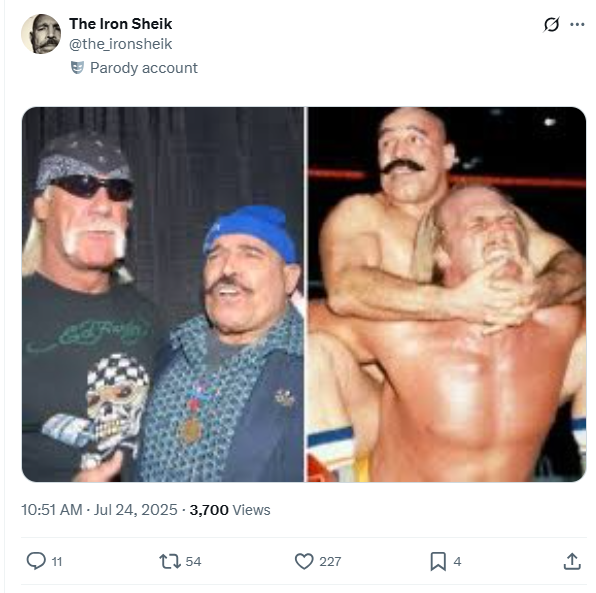Click the Parody account label
The height and width of the screenshot is (593, 596).
click(x=144, y=68)
